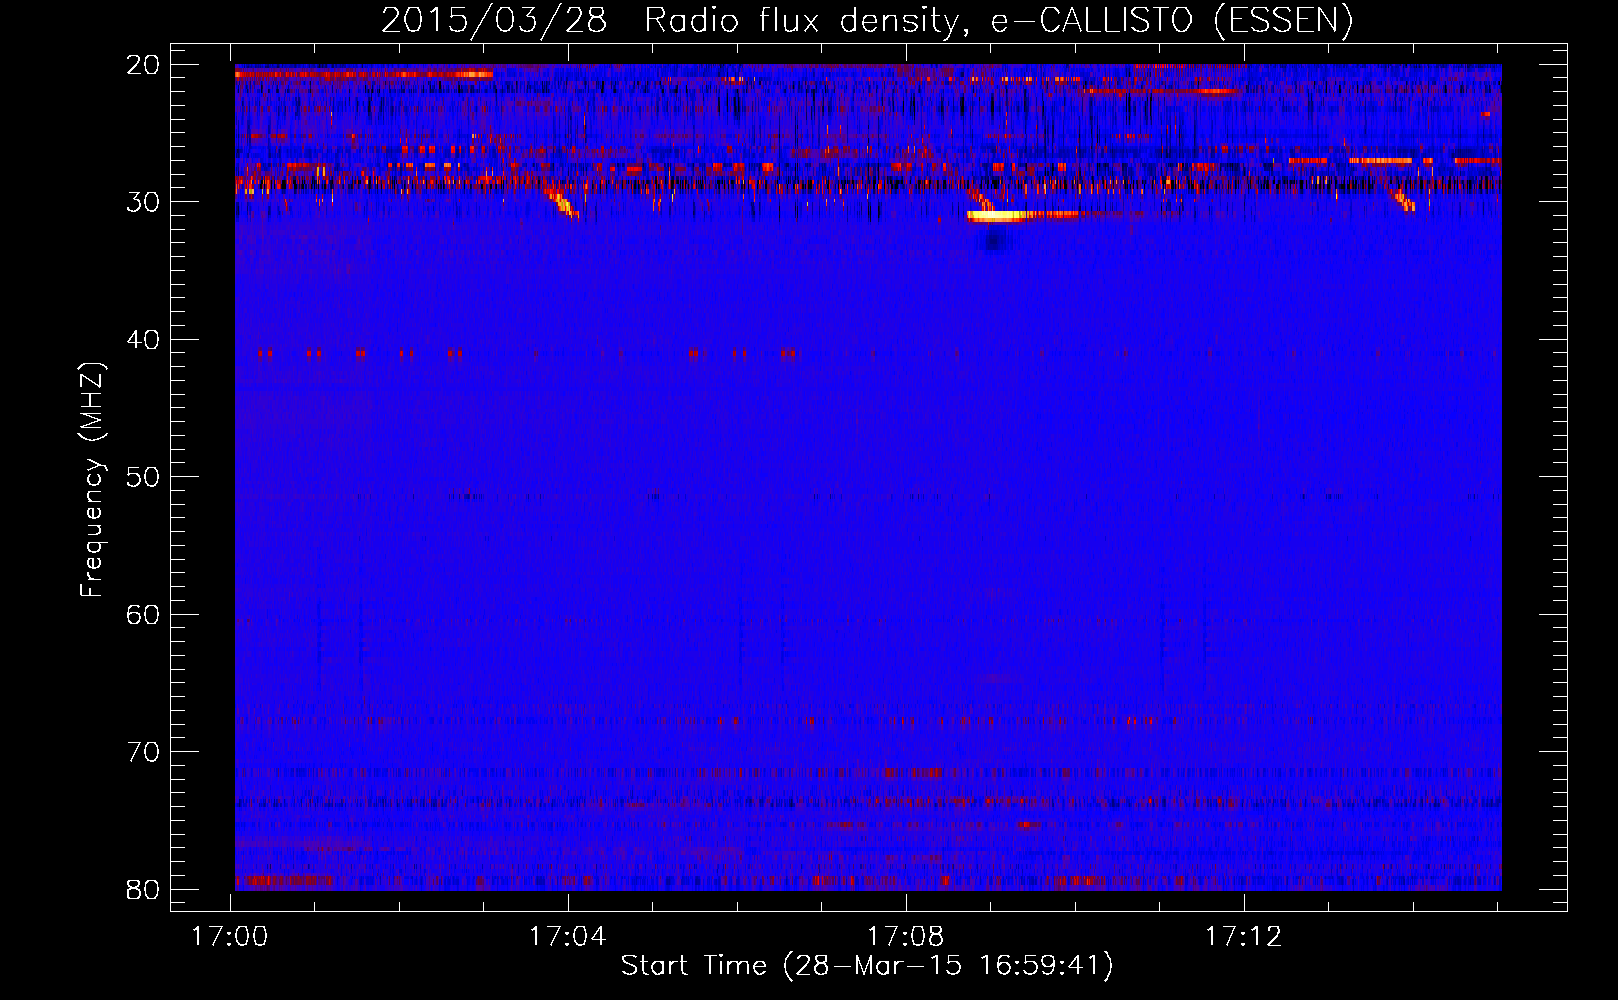Click the bright yellow burst near 31 MHz
The height and width of the screenshot is (1000, 1618).
[1020, 214]
